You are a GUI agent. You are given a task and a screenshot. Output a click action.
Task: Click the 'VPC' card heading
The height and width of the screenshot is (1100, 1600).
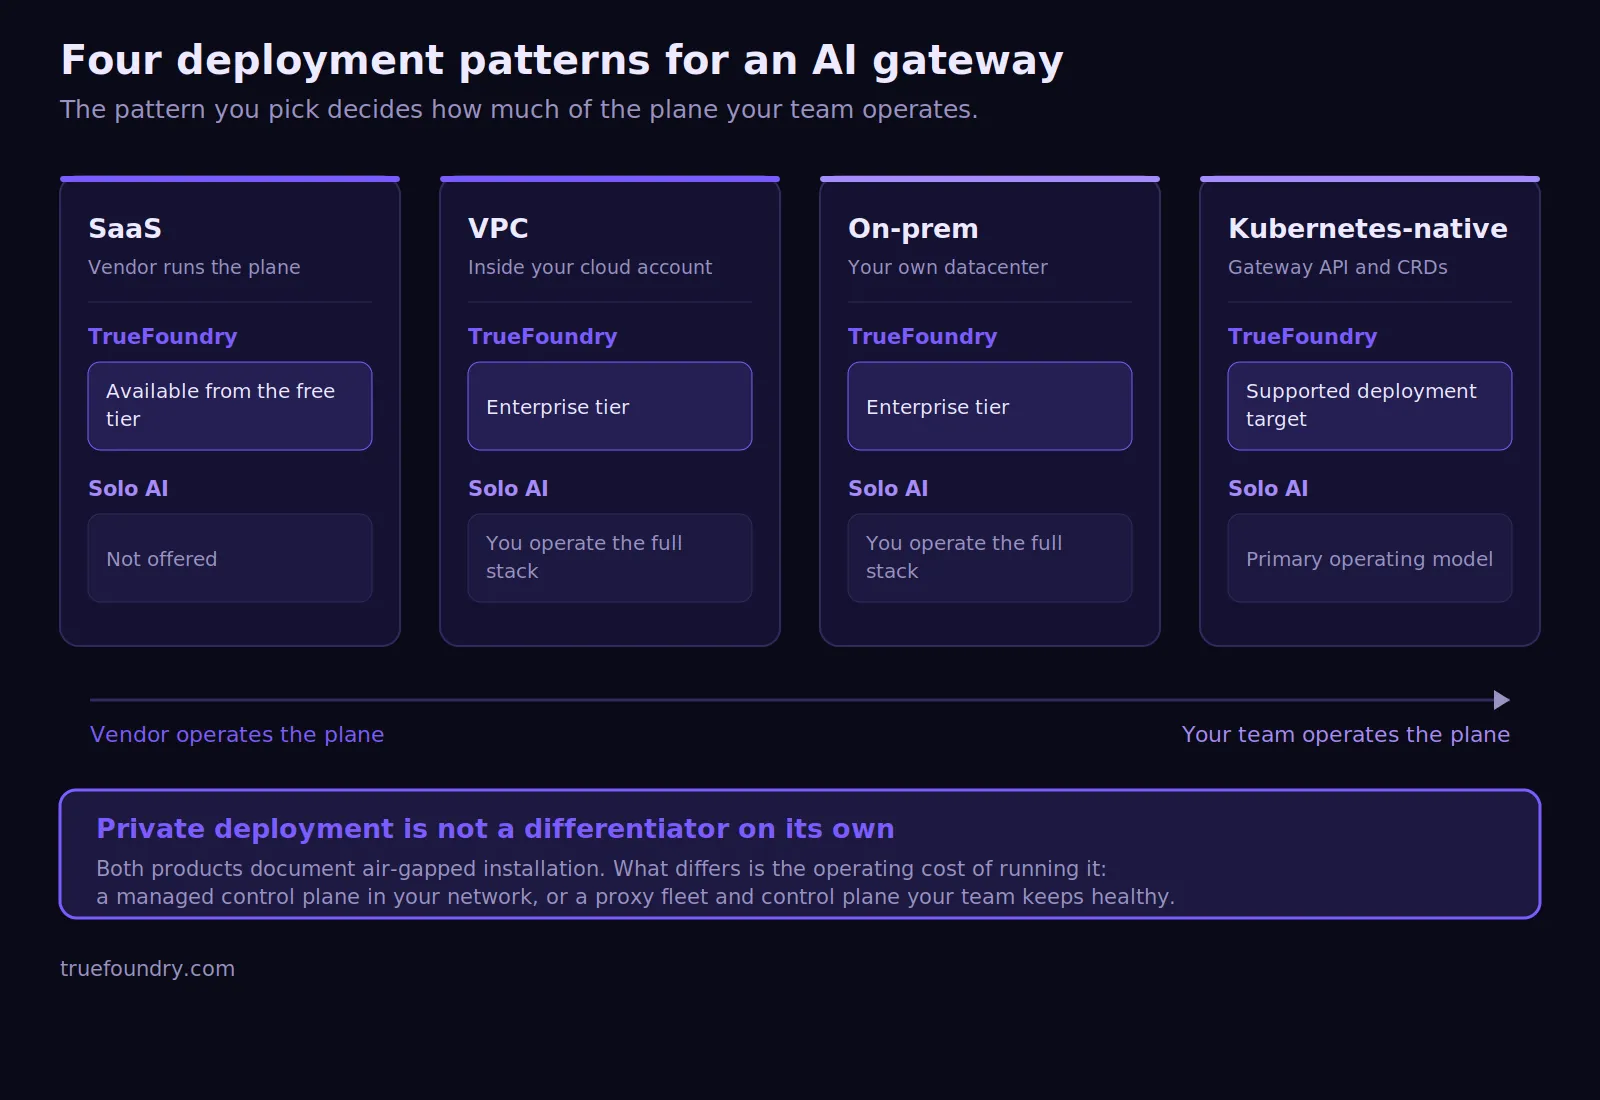(x=498, y=228)
